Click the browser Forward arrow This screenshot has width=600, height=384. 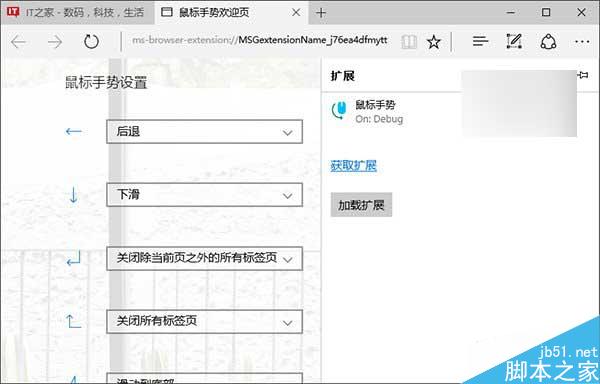tap(55, 42)
